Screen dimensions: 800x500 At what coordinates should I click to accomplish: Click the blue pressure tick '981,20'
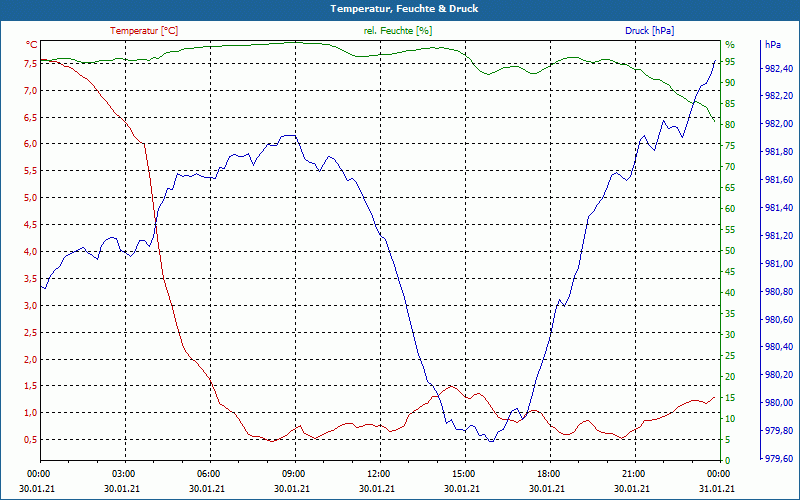pyautogui.click(x=779, y=236)
